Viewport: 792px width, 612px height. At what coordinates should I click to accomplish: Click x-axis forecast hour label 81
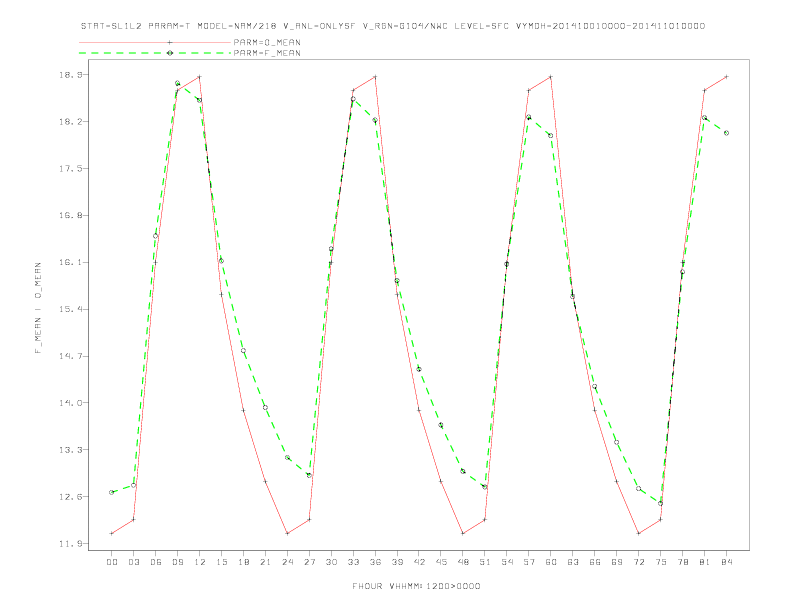(705, 562)
